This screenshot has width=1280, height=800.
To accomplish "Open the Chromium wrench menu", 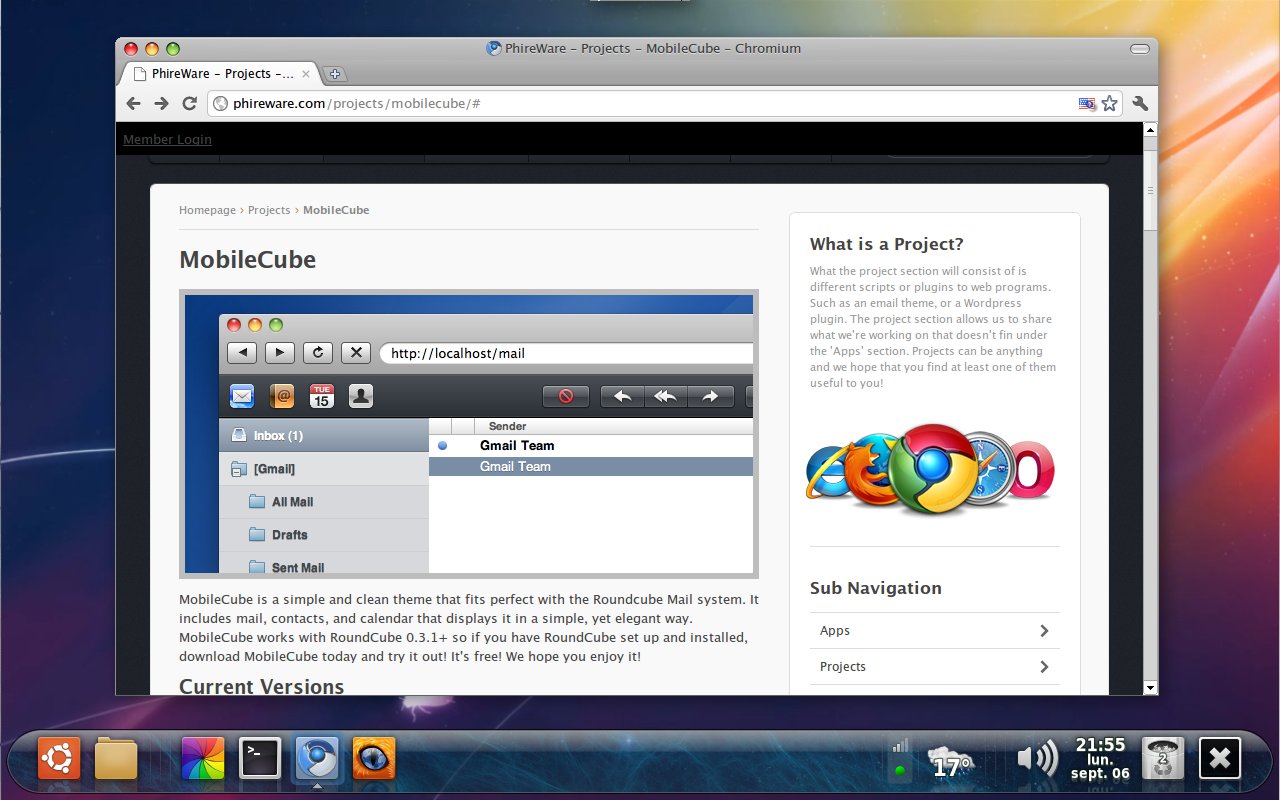I will click(x=1140, y=103).
